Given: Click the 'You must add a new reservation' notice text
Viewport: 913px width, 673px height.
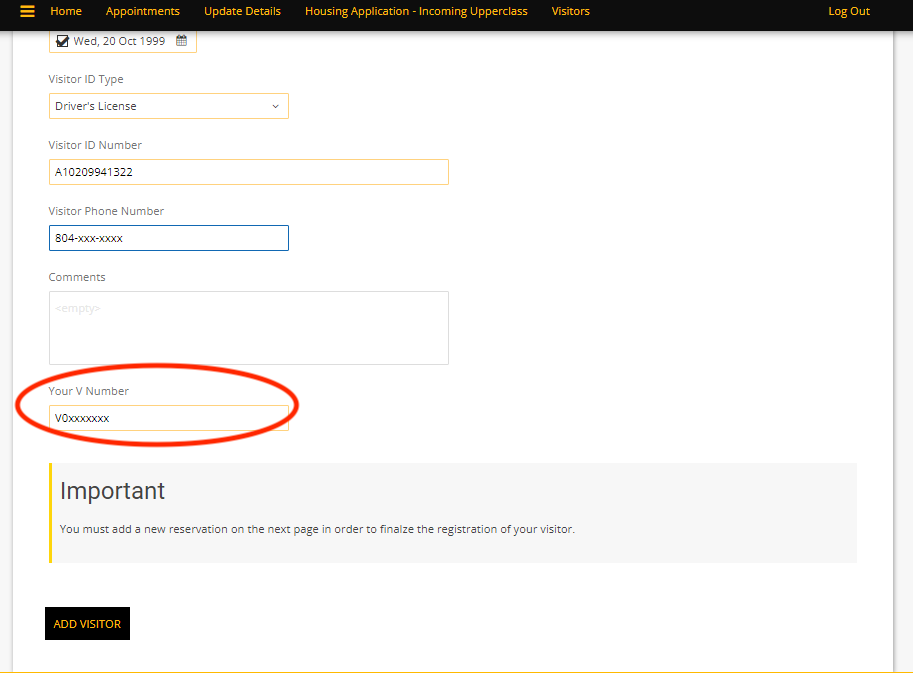Looking at the screenshot, I should [x=317, y=529].
